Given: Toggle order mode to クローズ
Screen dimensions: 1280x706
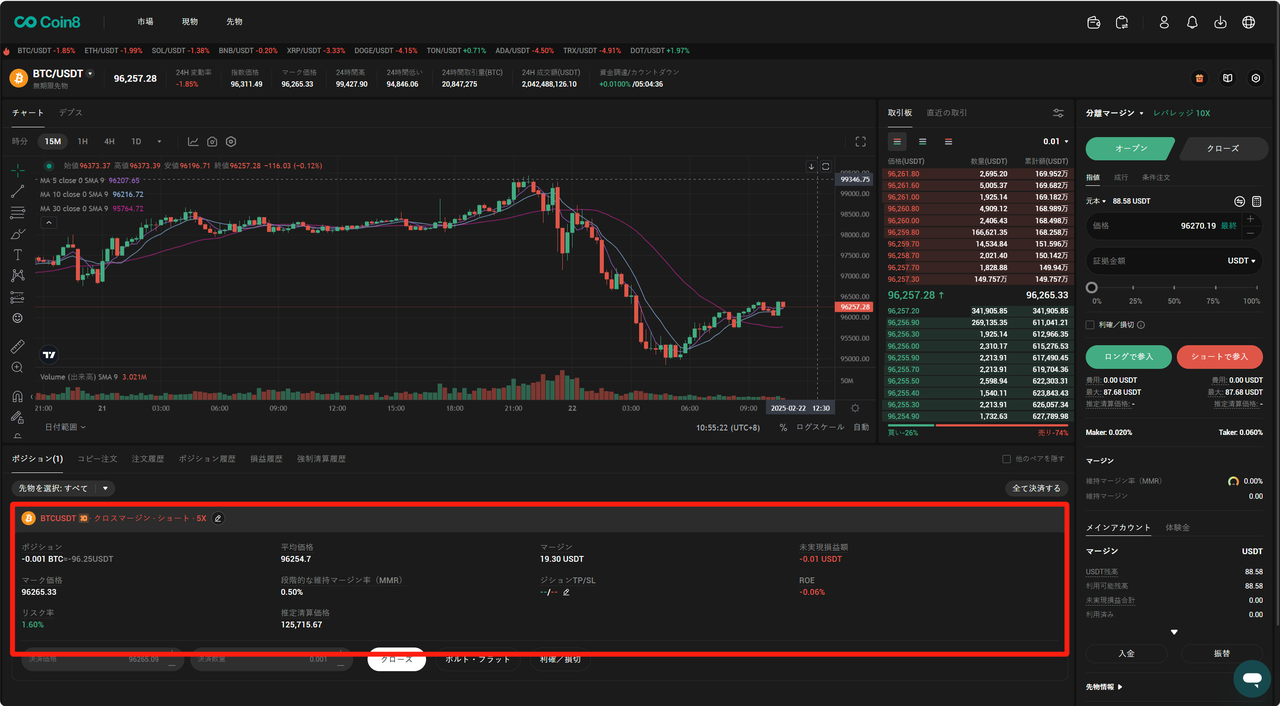Looking at the screenshot, I should point(1221,148).
